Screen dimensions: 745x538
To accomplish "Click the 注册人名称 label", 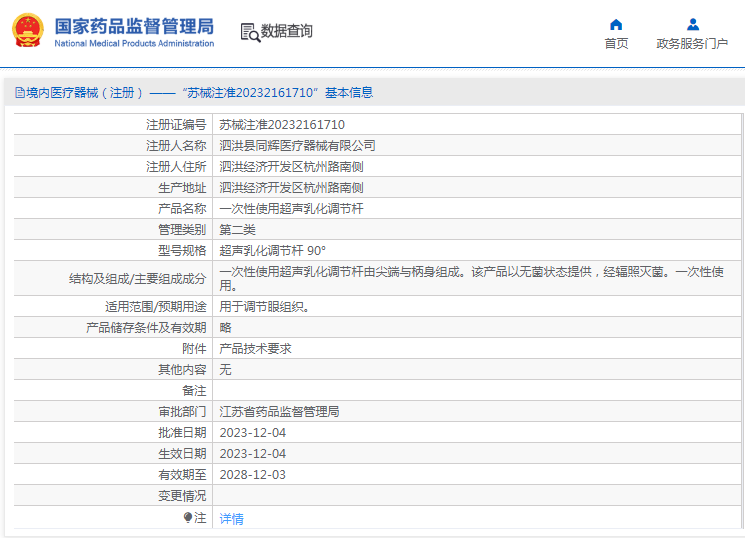I will [176, 146].
